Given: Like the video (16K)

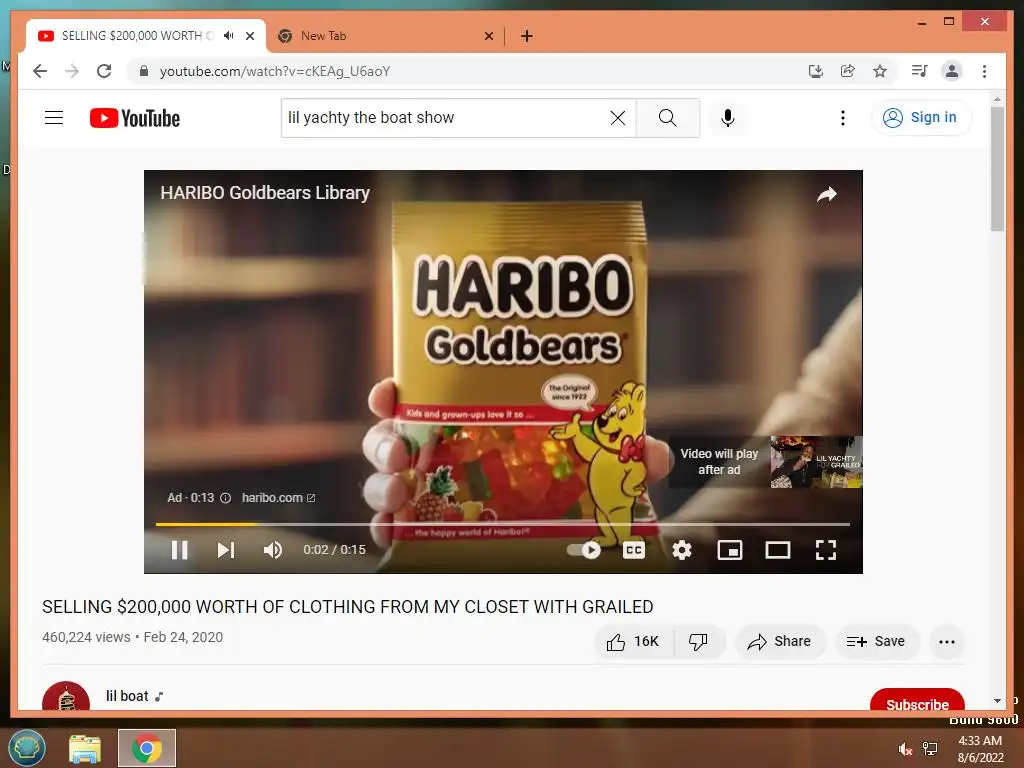Looking at the screenshot, I should (632, 642).
